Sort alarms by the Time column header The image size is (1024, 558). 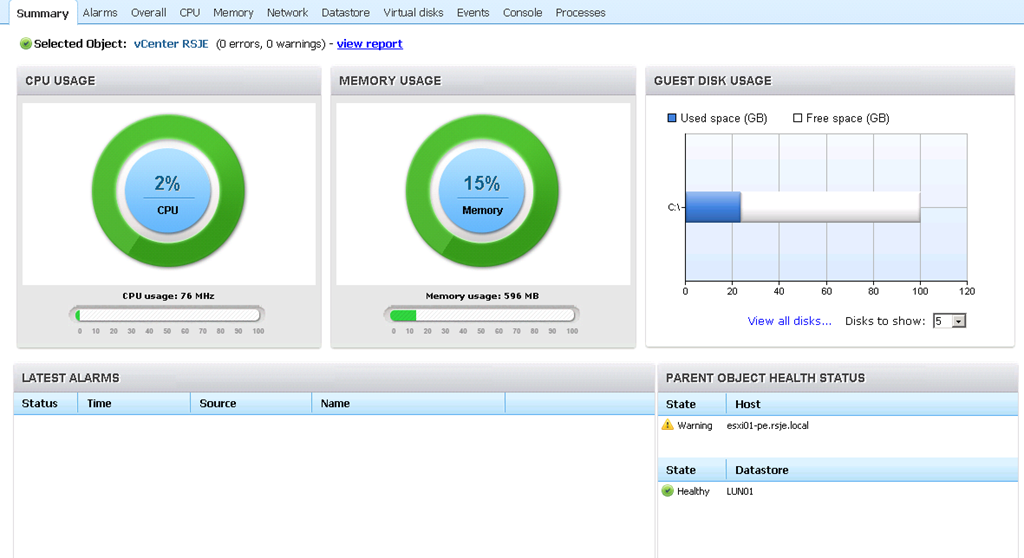(133, 404)
